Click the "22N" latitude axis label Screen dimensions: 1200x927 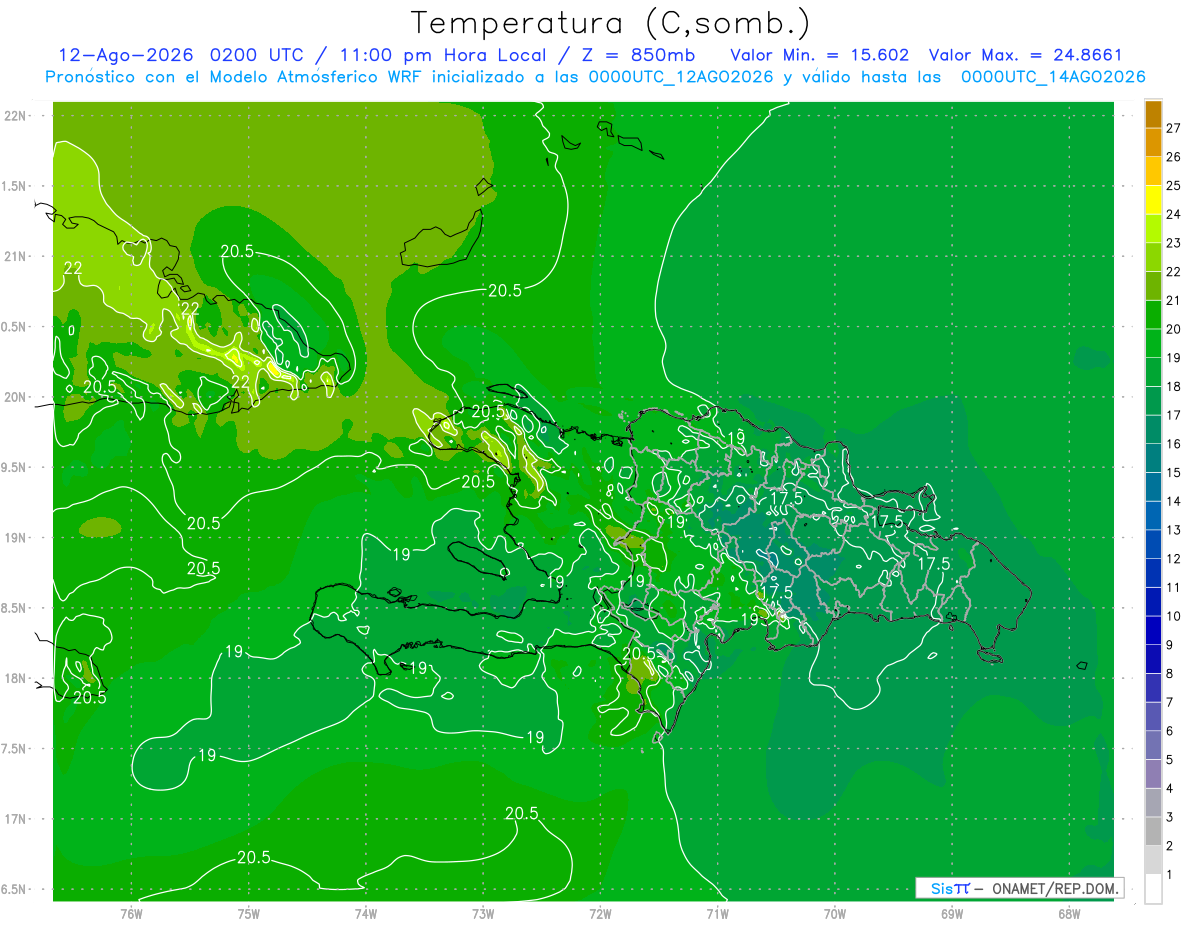point(14,116)
